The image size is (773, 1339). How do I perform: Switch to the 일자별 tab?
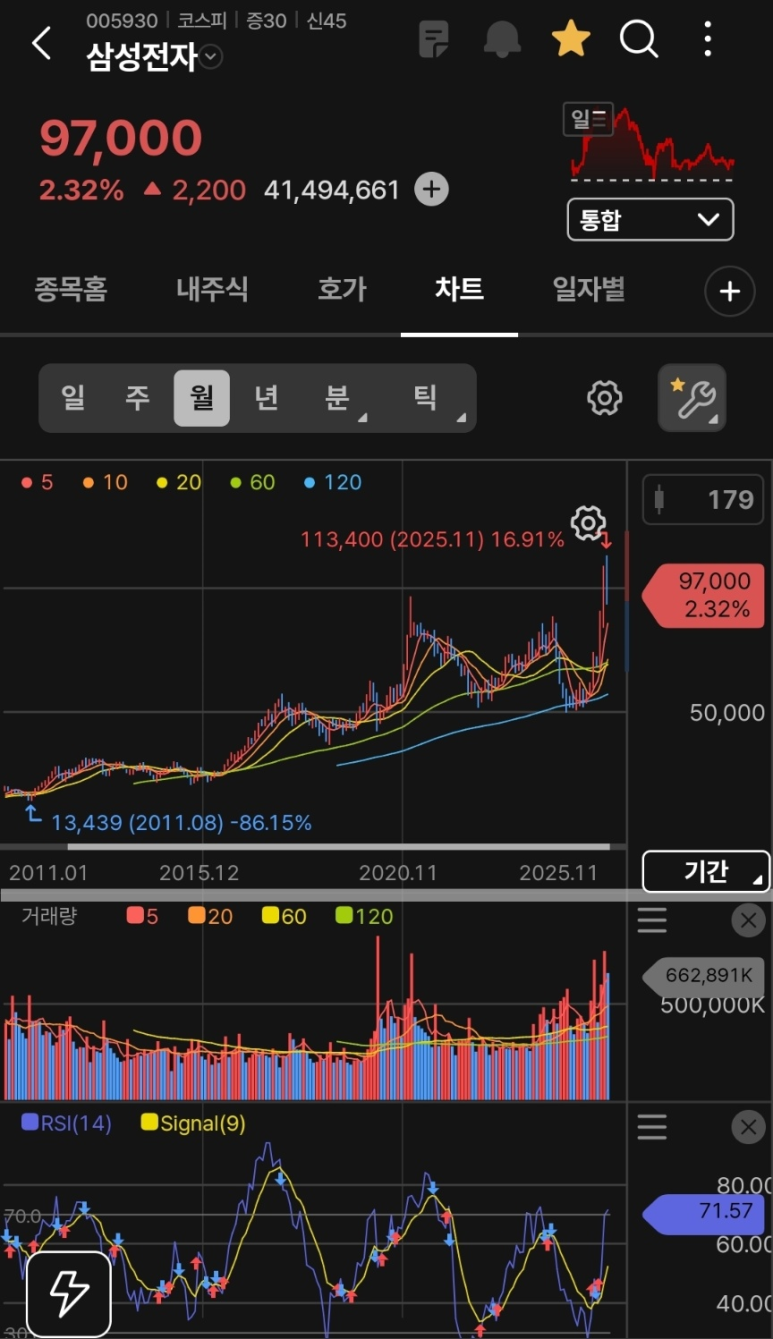(589, 290)
